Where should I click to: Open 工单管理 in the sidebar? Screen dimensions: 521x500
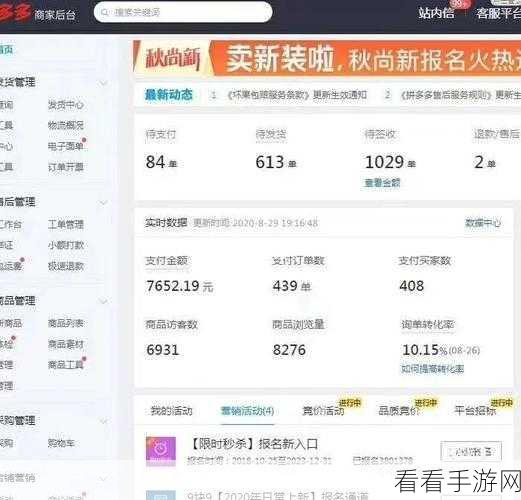tap(66, 224)
